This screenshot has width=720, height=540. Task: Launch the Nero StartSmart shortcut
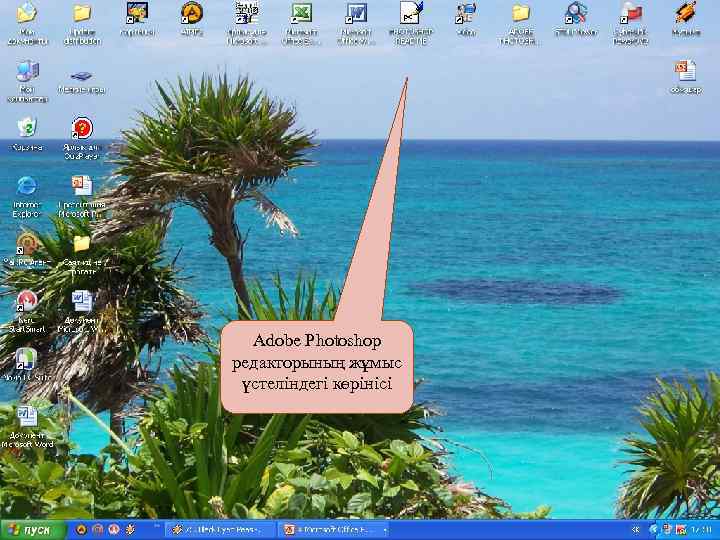27,311
